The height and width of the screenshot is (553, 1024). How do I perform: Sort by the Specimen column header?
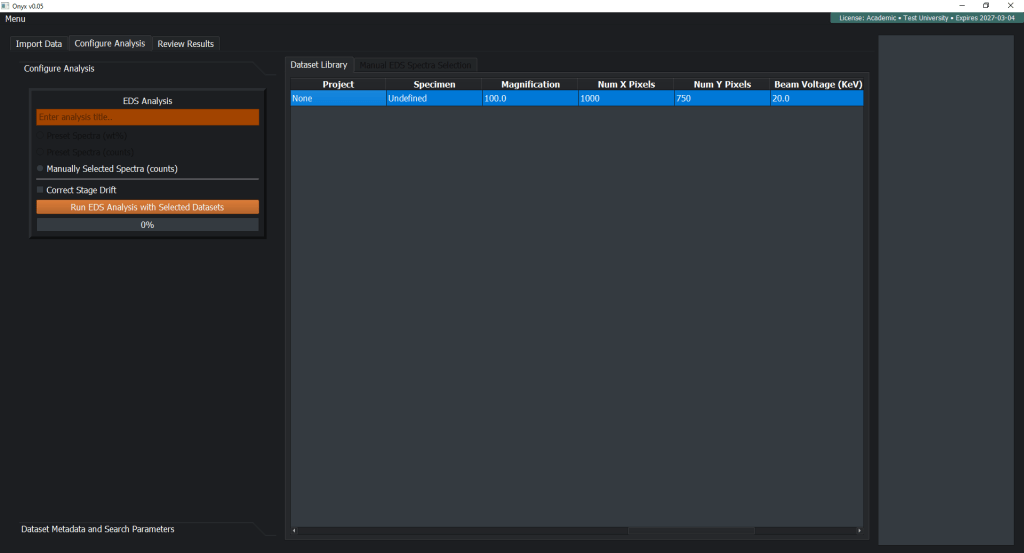pyautogui.click(x=434, y=84)
